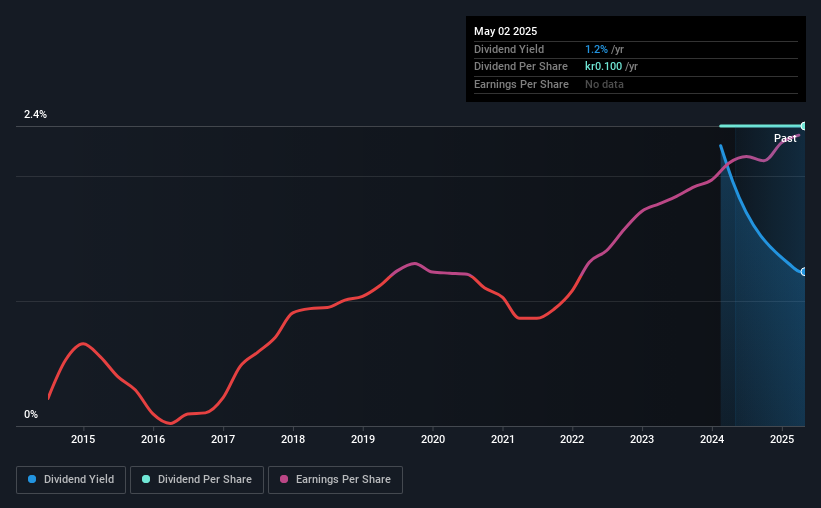The height and width of the screenshot is (508, 821).
Task: Toggle the Dividend Yield legend button
Action: tap(71, 480)
